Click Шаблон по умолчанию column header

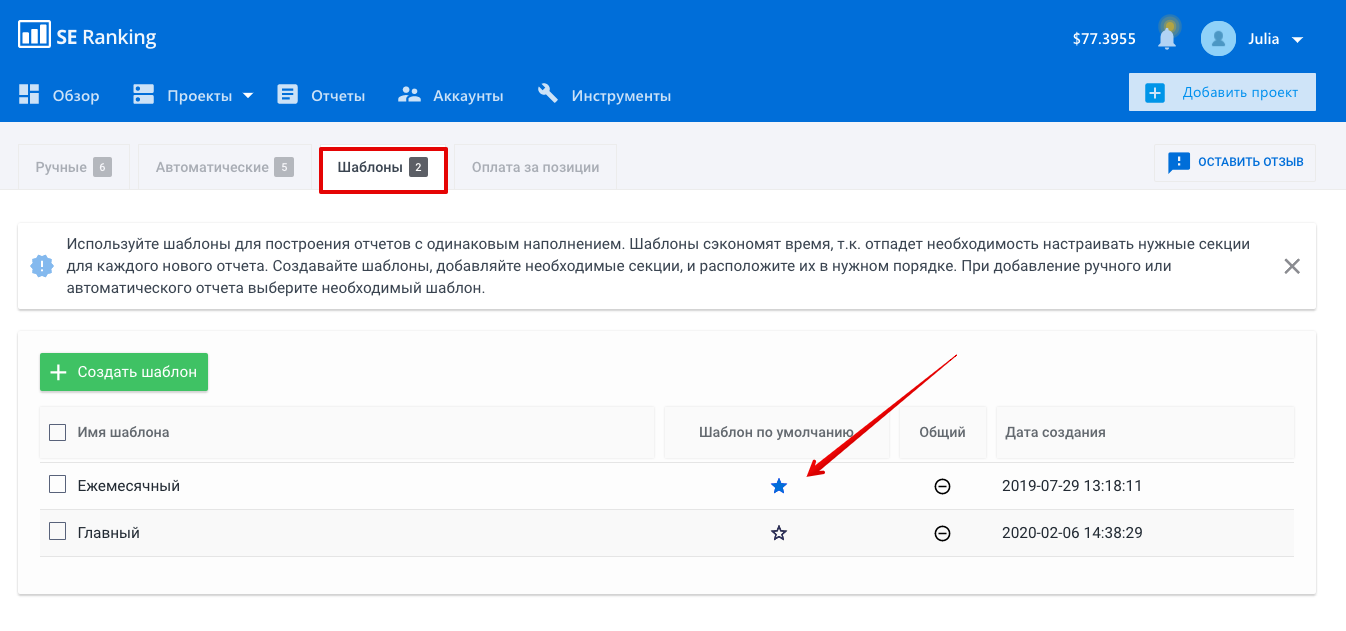point(776,433)
